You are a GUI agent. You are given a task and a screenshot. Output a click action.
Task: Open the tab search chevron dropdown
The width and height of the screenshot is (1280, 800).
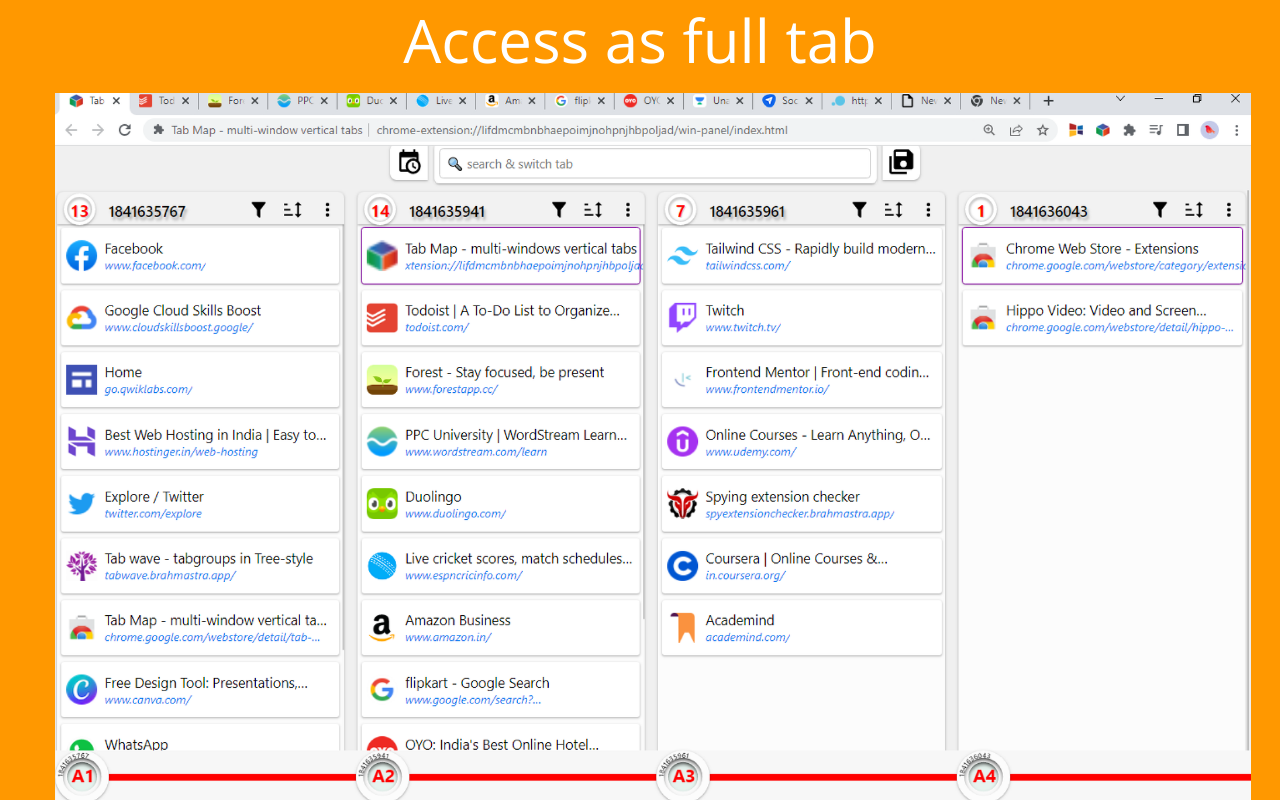click(1120, 99)
